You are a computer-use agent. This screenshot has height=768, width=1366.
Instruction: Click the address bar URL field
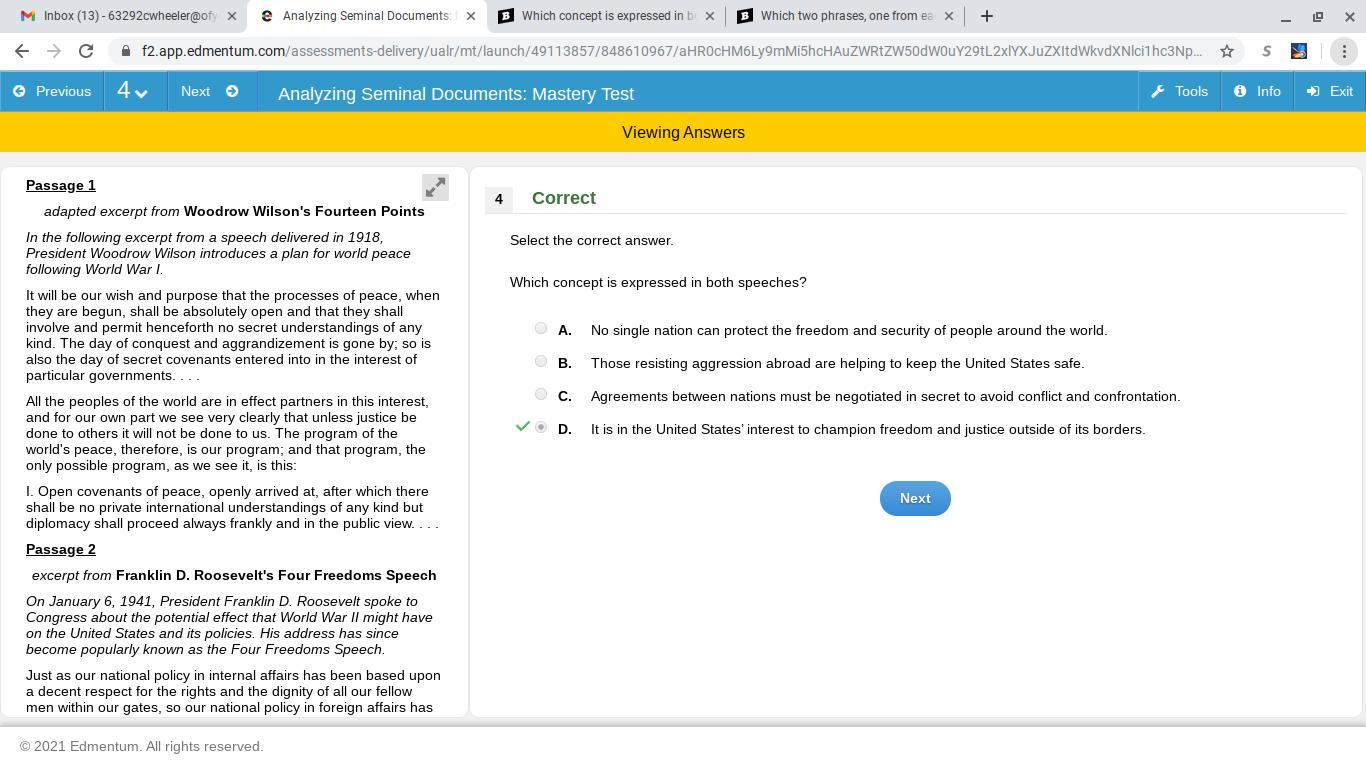point(672,51)
